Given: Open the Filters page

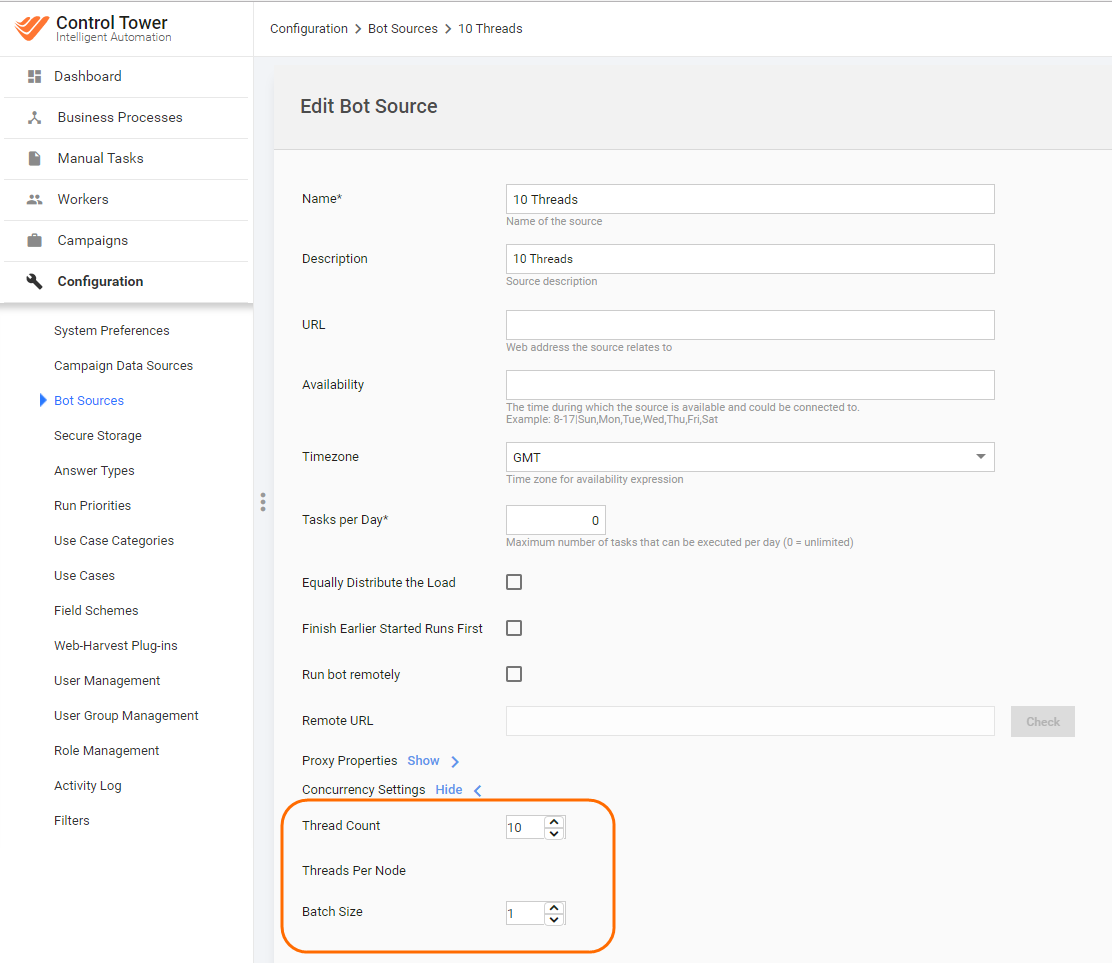Looking at the screenshot, I should click(x=72, y=820).
